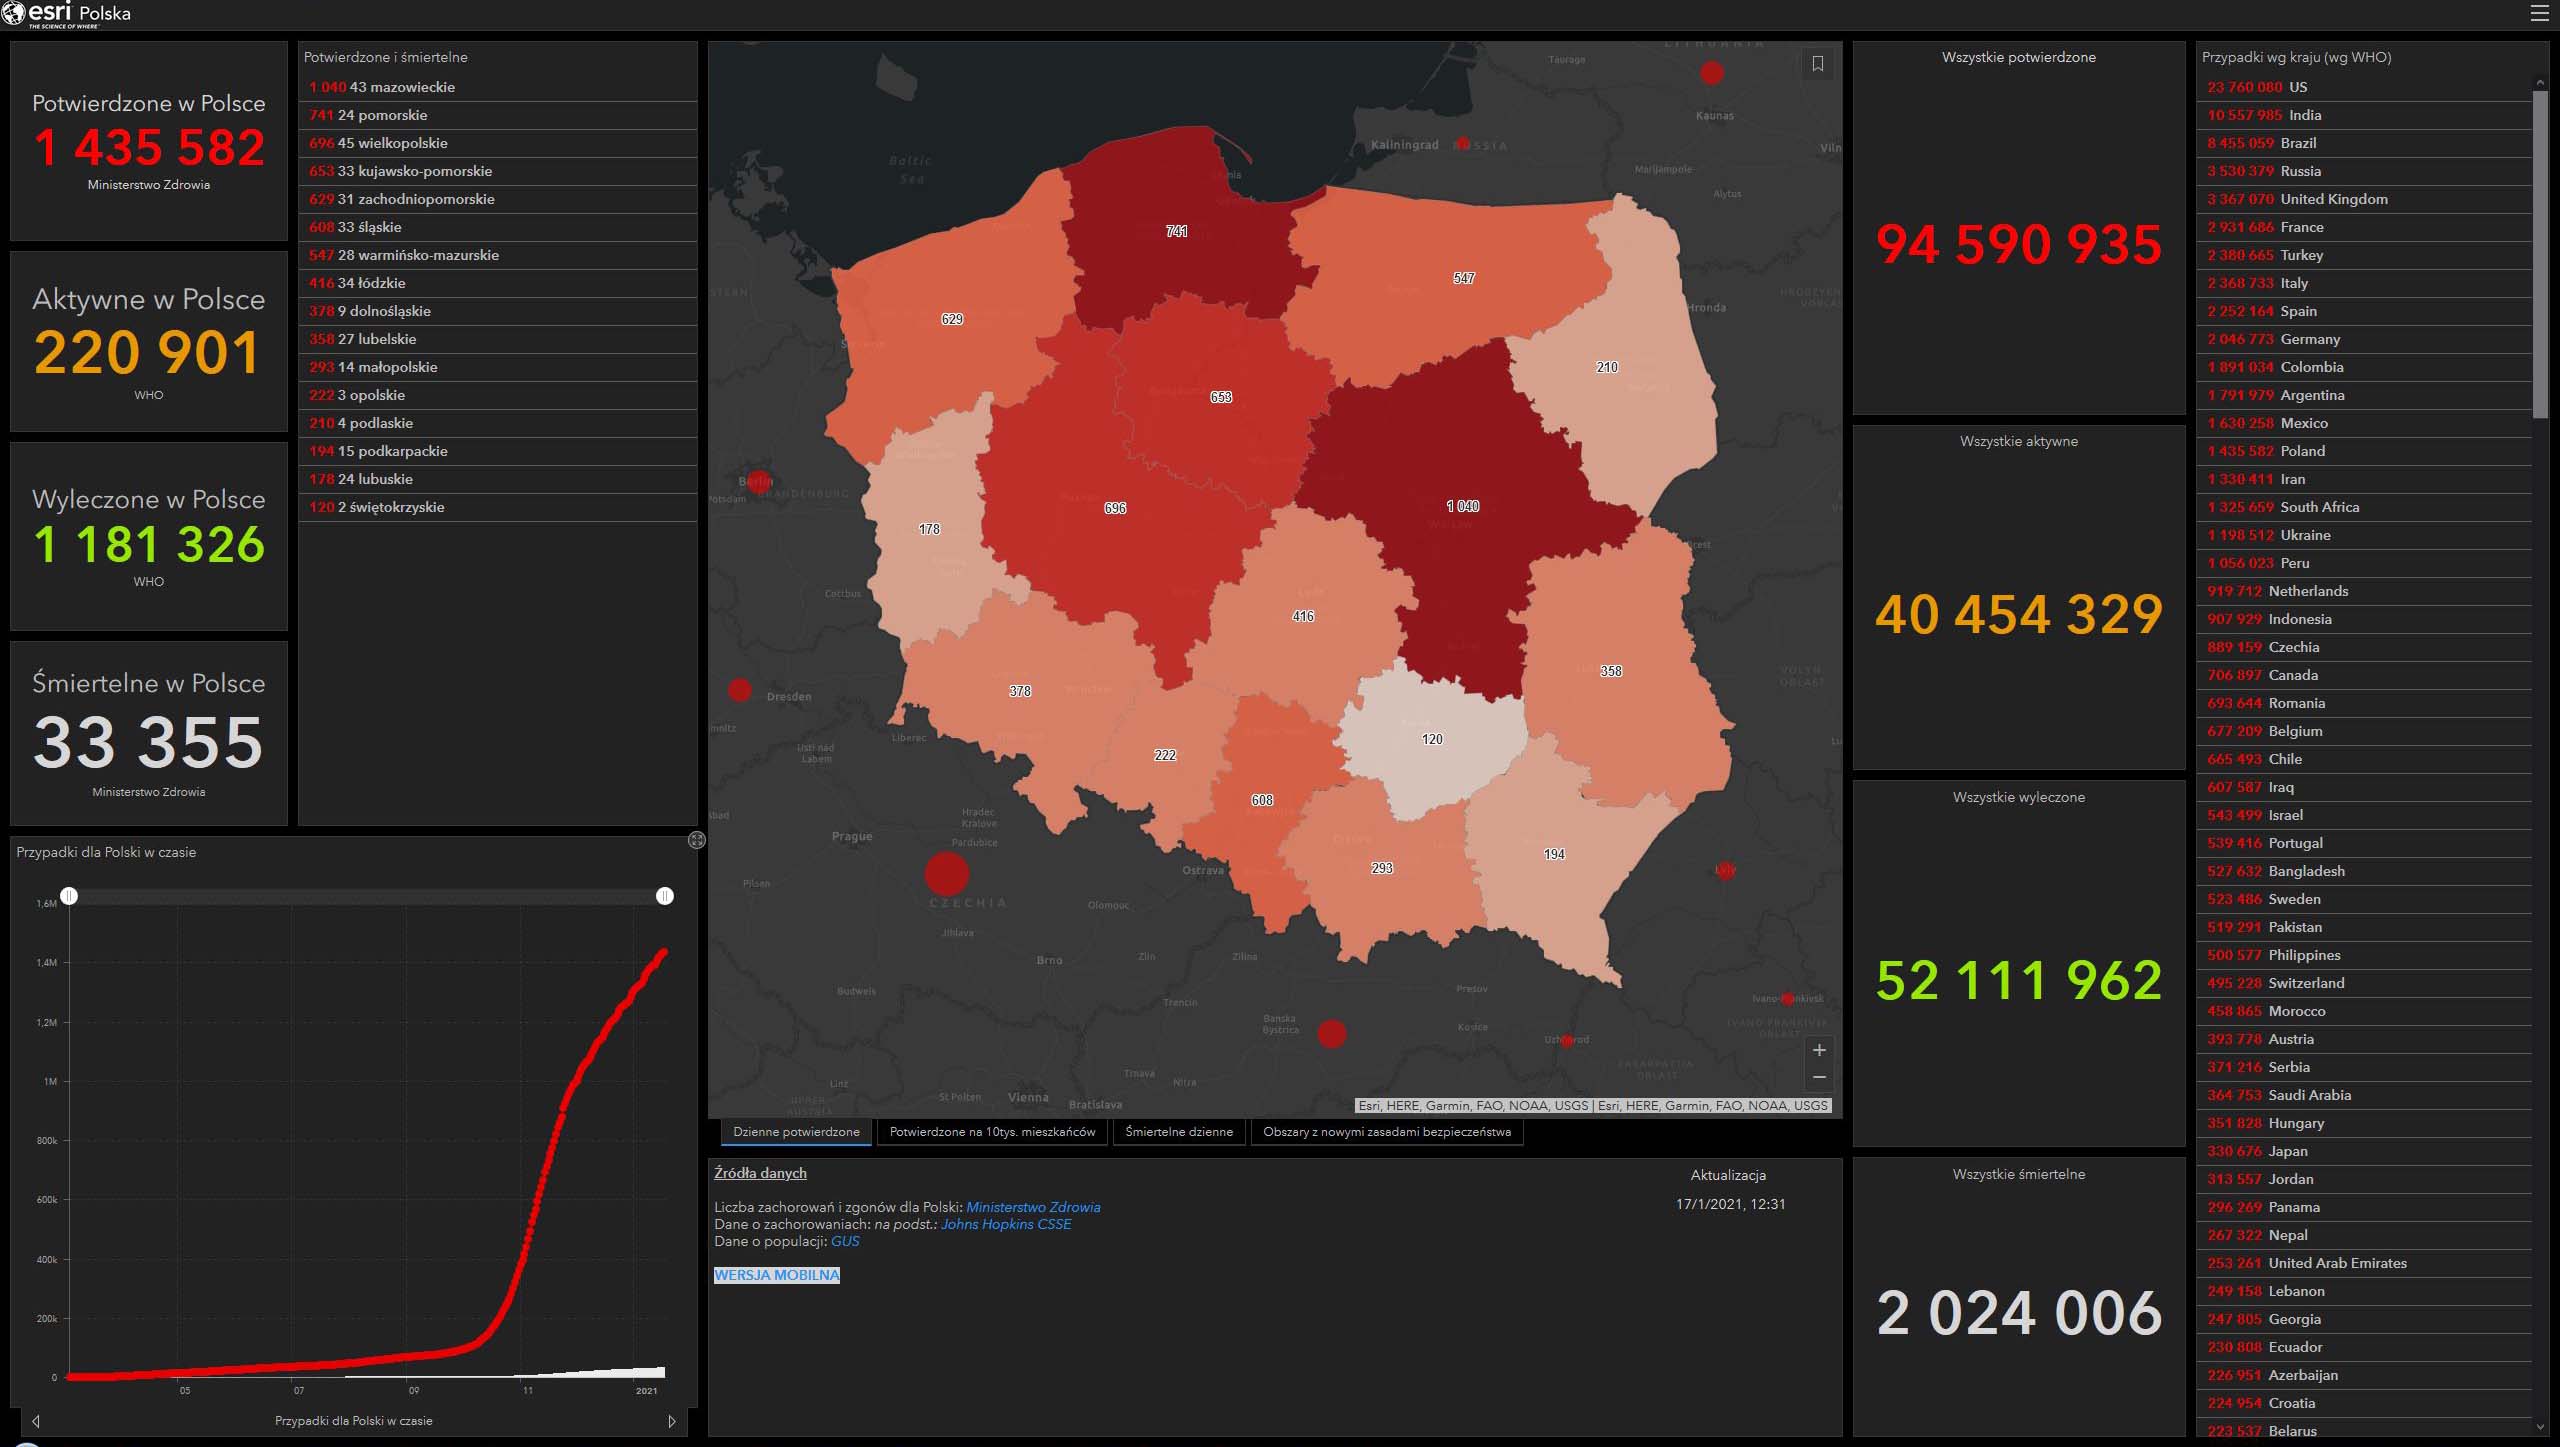Switch to Śmiertelne dzienne tab

[1178, 1132]
